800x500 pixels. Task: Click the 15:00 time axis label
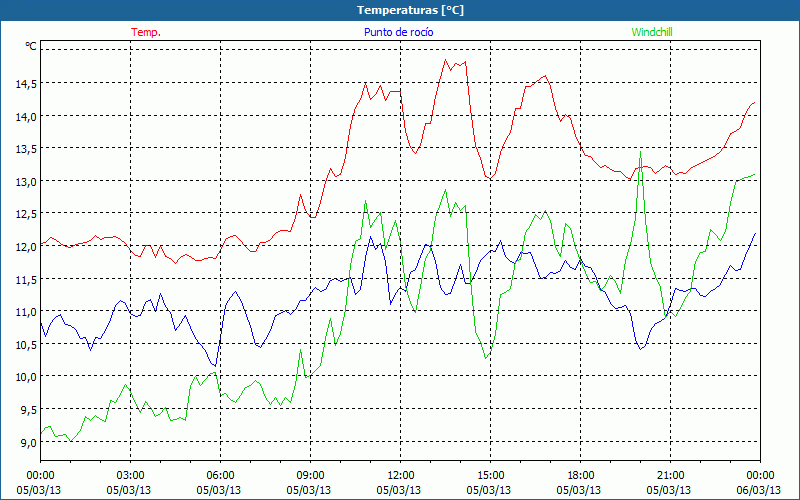click(490, 476)
